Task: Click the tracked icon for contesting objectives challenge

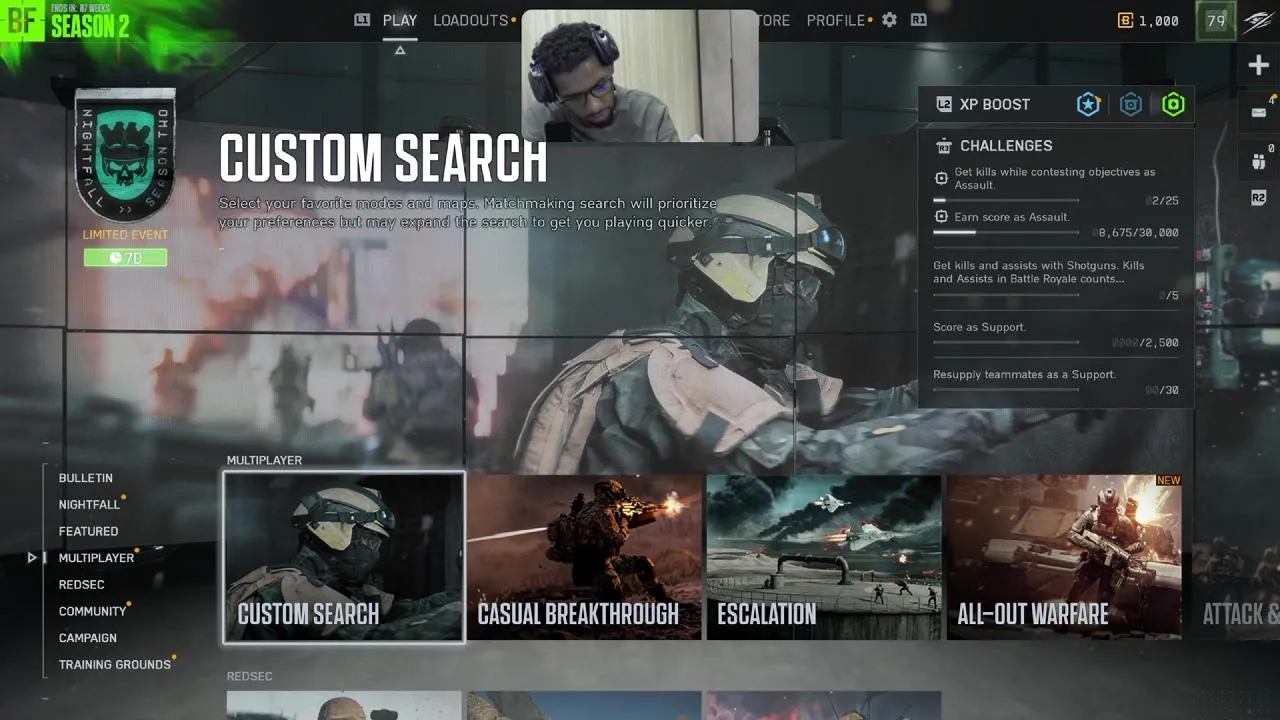Action: click(940, 178)
